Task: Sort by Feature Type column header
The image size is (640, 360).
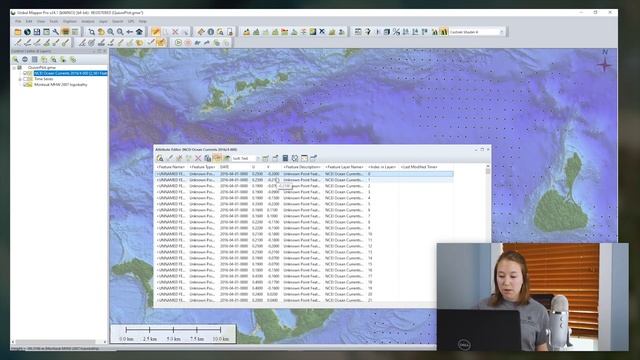Action: 202,167
